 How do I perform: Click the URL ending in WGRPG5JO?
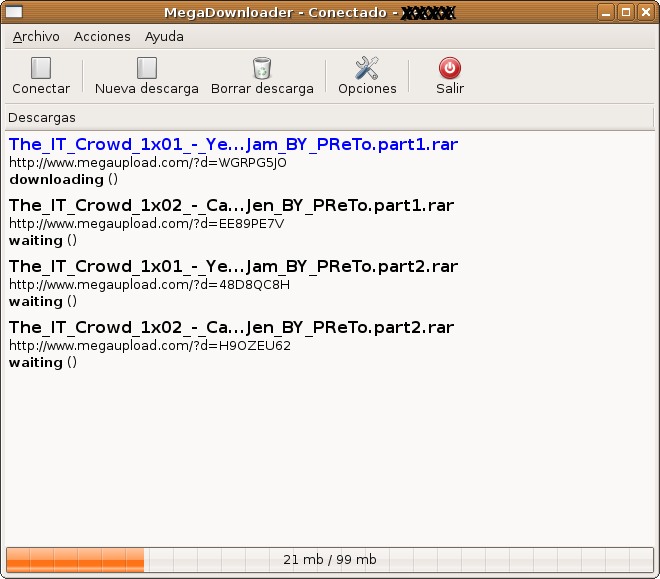click(148, 163)
